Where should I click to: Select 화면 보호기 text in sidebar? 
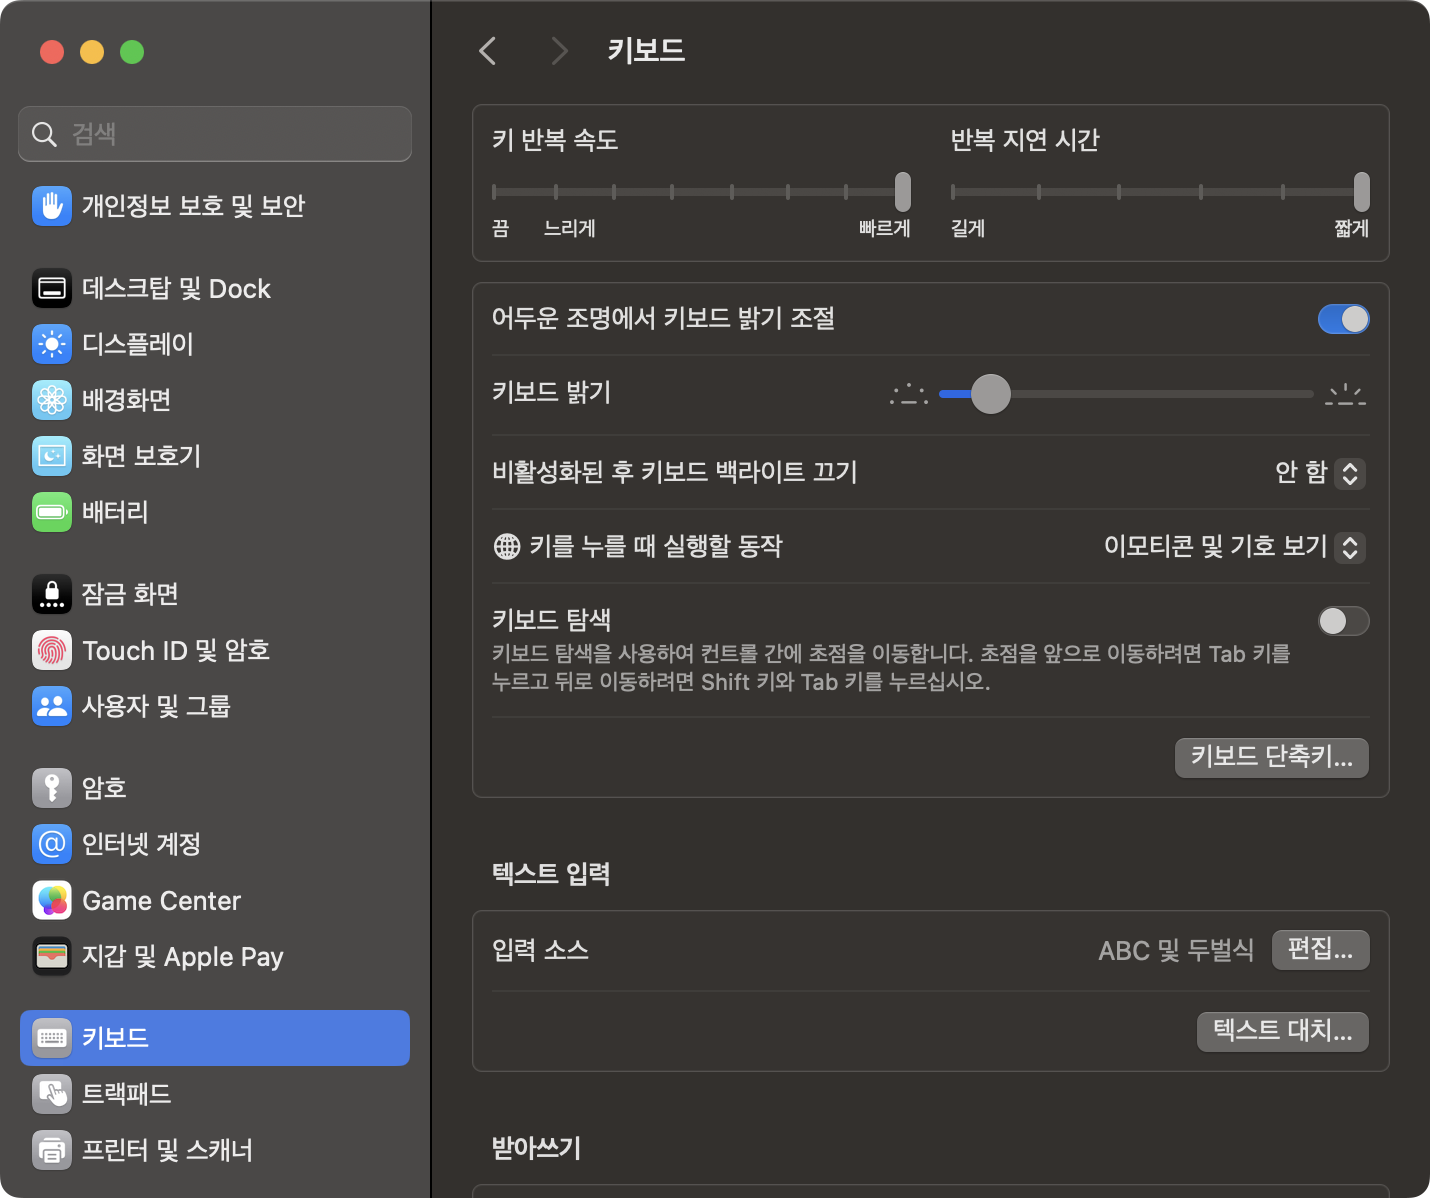pos(141,456)
